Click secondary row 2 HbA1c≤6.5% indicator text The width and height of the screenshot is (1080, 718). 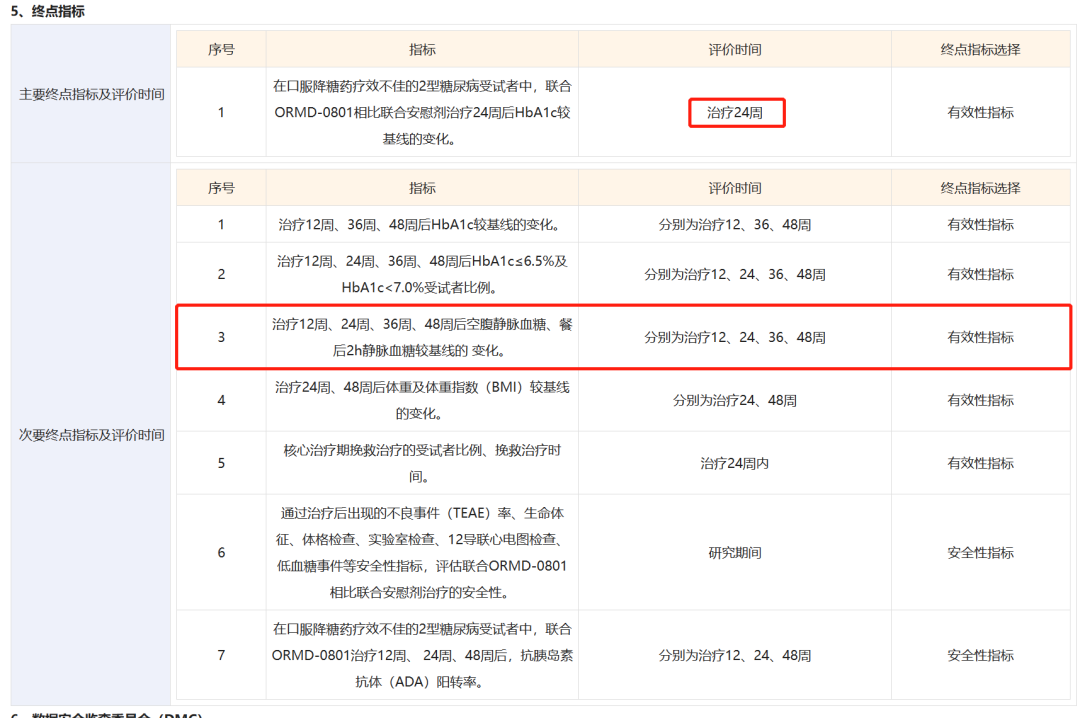[x=422, y=274]
